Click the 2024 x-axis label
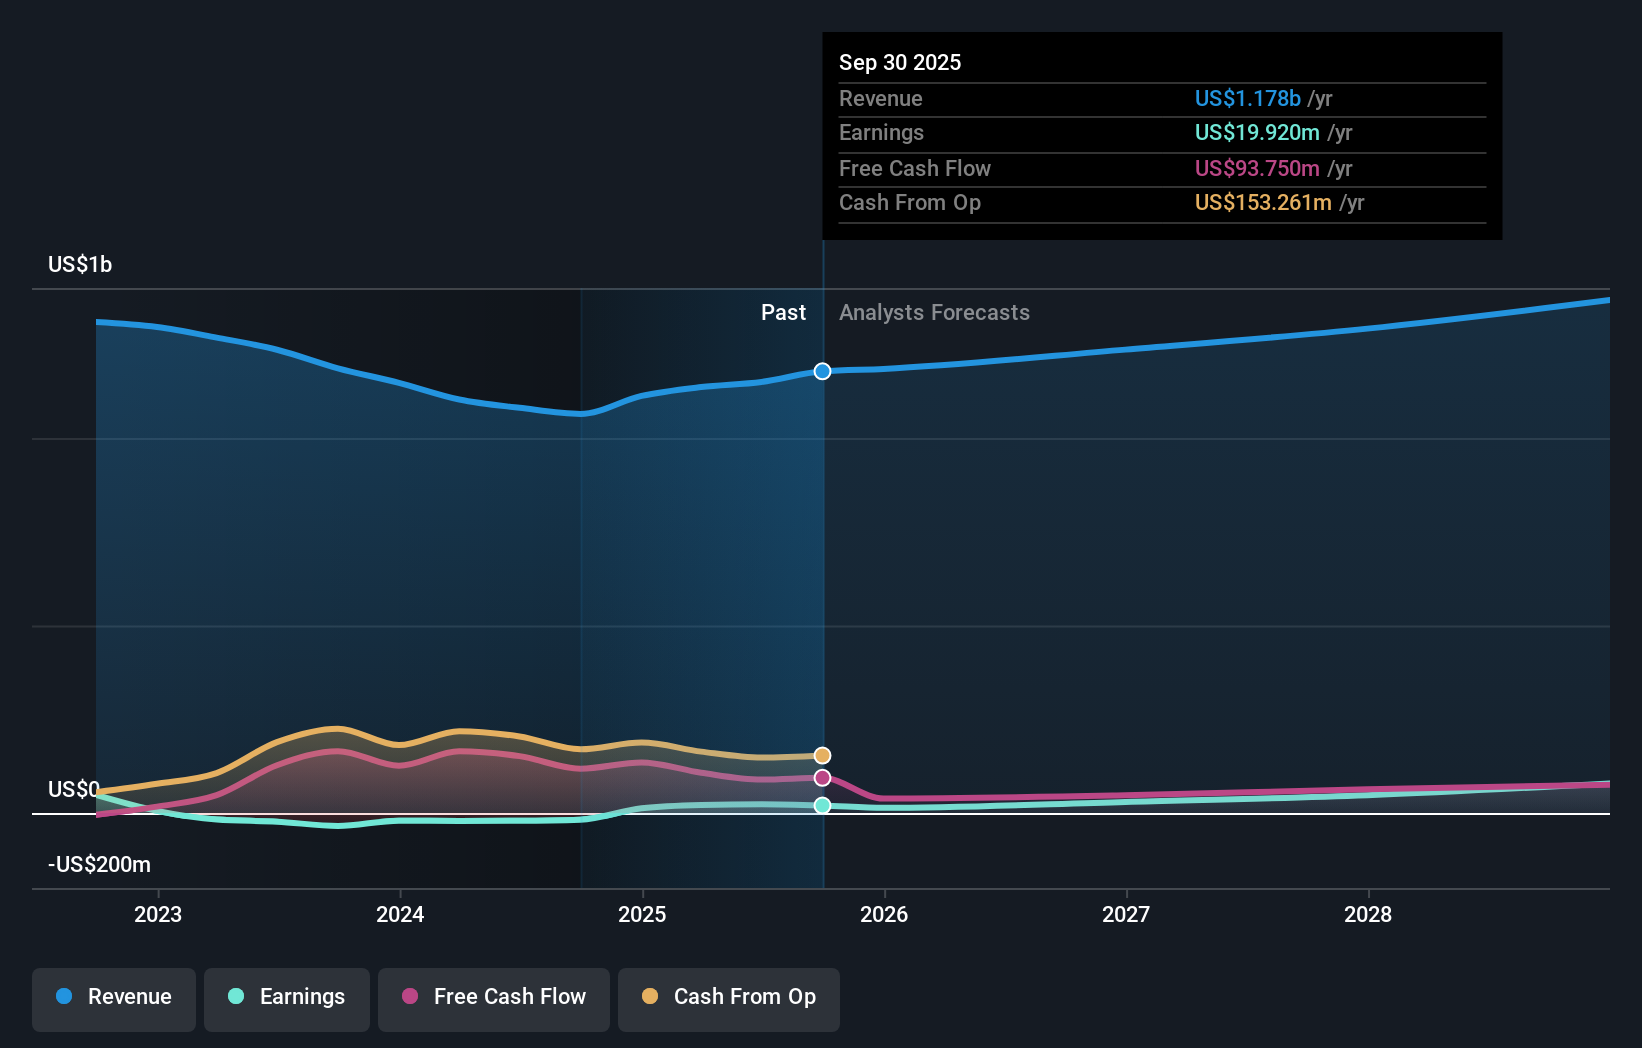1642x1048 pixels. (400, 914)
